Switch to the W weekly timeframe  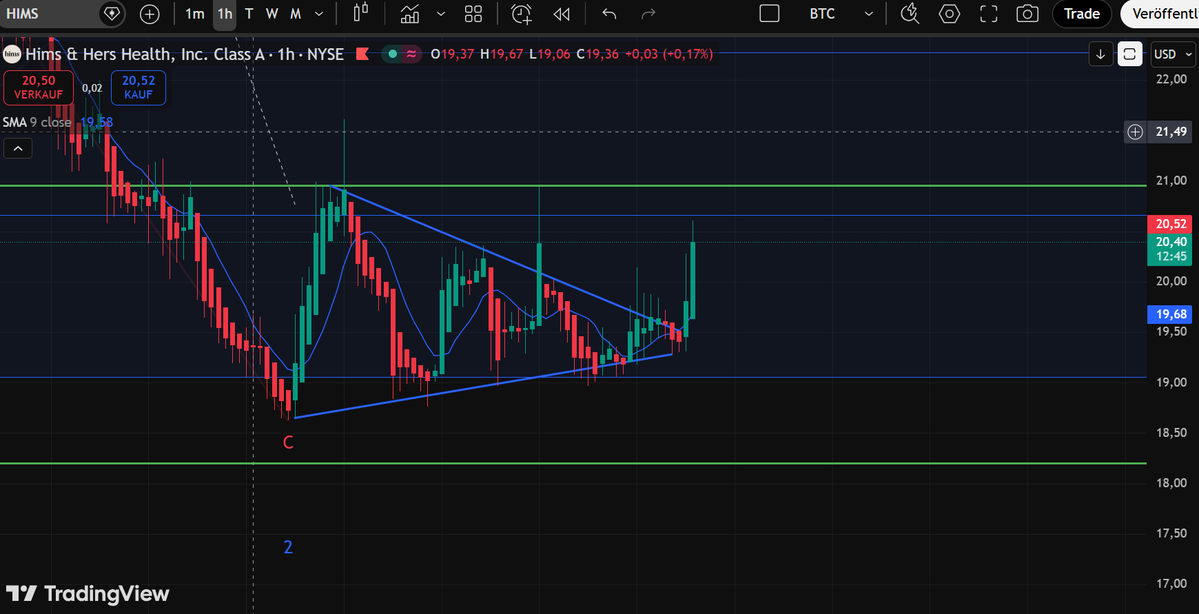pos(271,14)
